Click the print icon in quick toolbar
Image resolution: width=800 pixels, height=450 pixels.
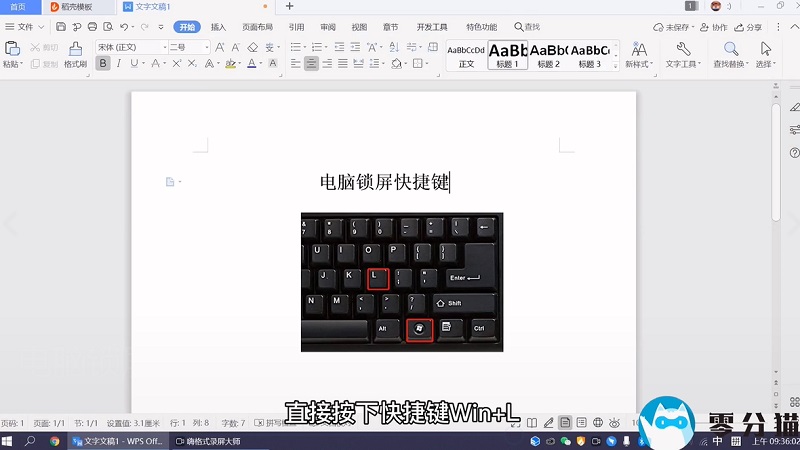click(92, 27)
